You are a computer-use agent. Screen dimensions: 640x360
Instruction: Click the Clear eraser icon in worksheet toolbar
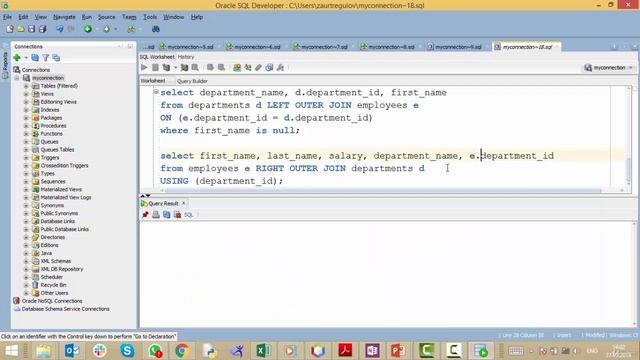(x=258, y=67)
